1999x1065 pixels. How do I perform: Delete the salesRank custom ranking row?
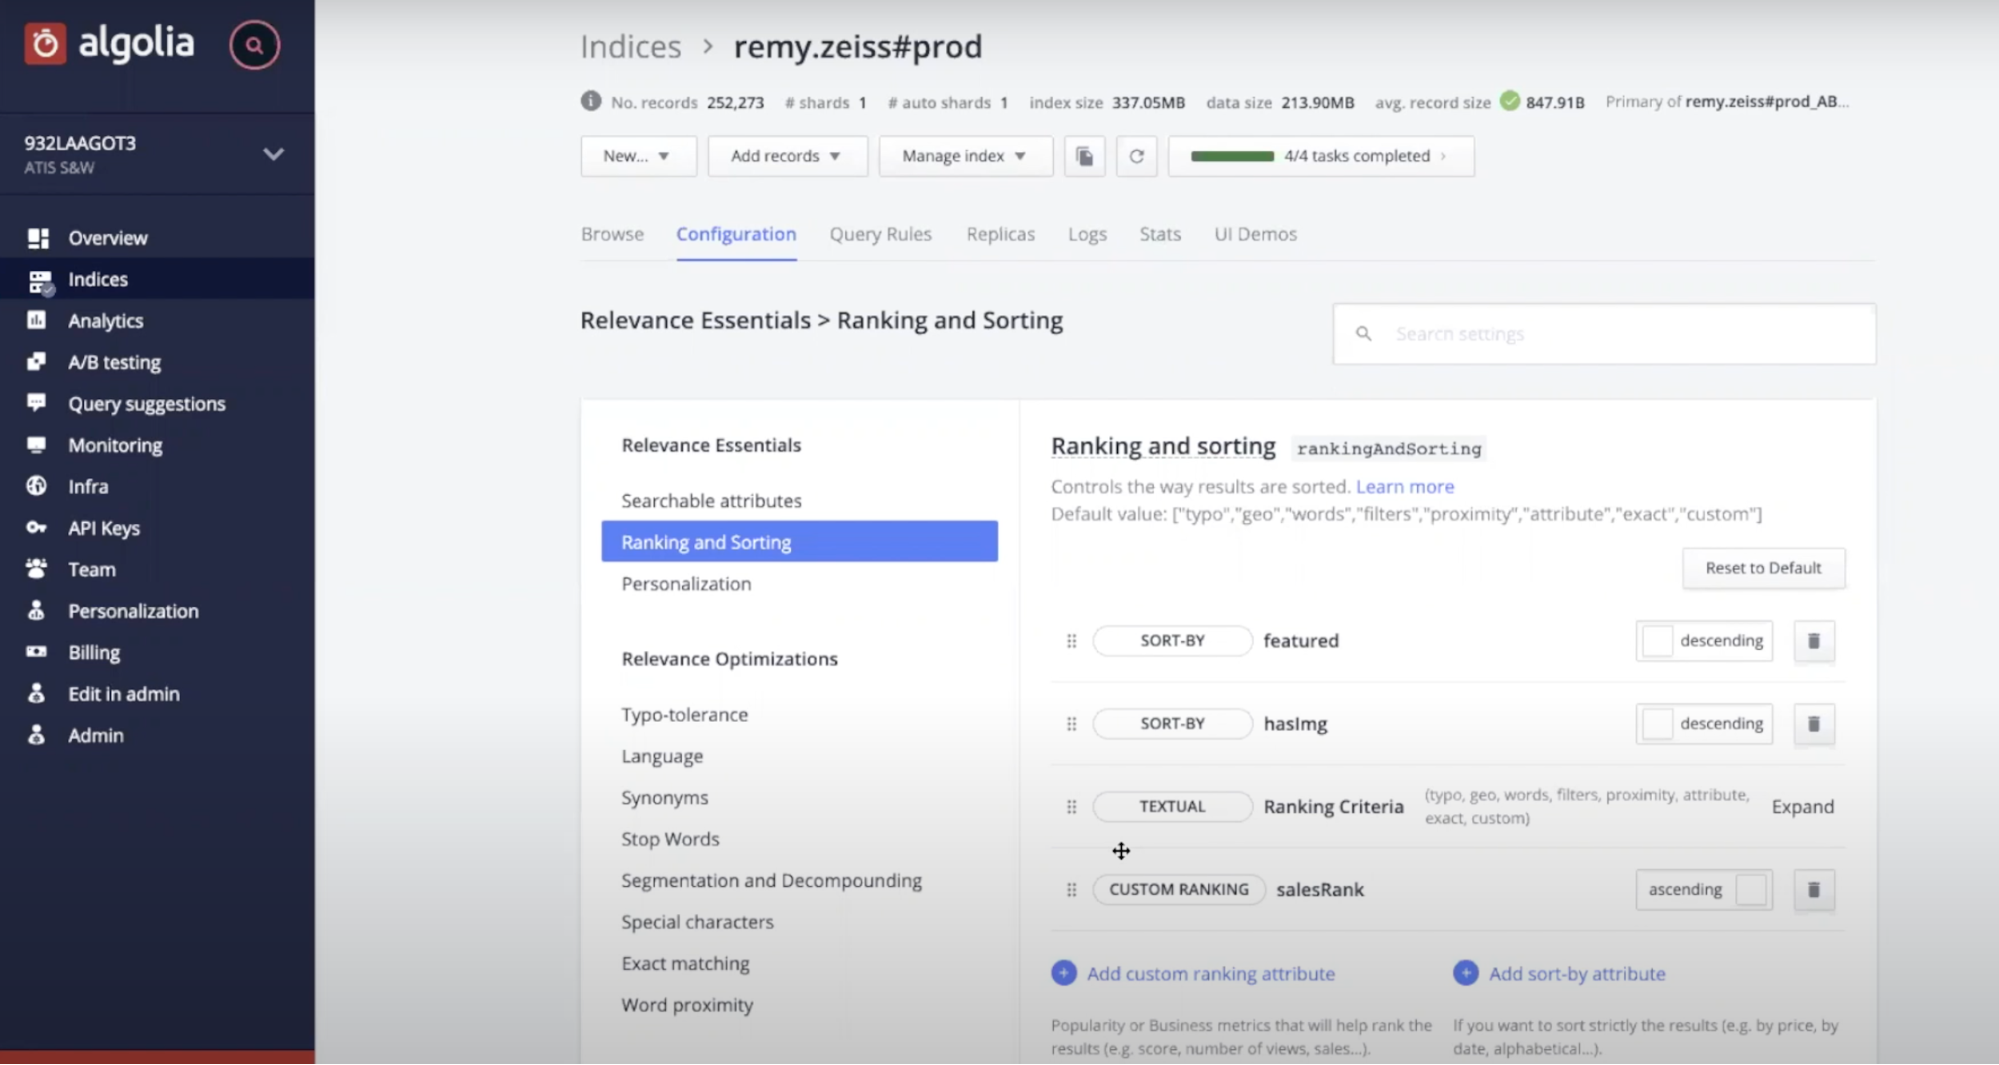[1813, 890]
